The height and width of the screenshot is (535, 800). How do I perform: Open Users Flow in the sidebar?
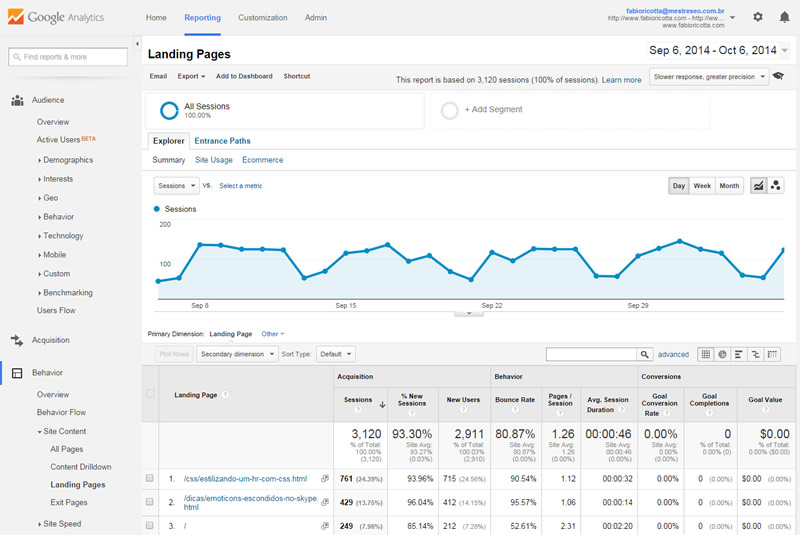pos(56,310)
